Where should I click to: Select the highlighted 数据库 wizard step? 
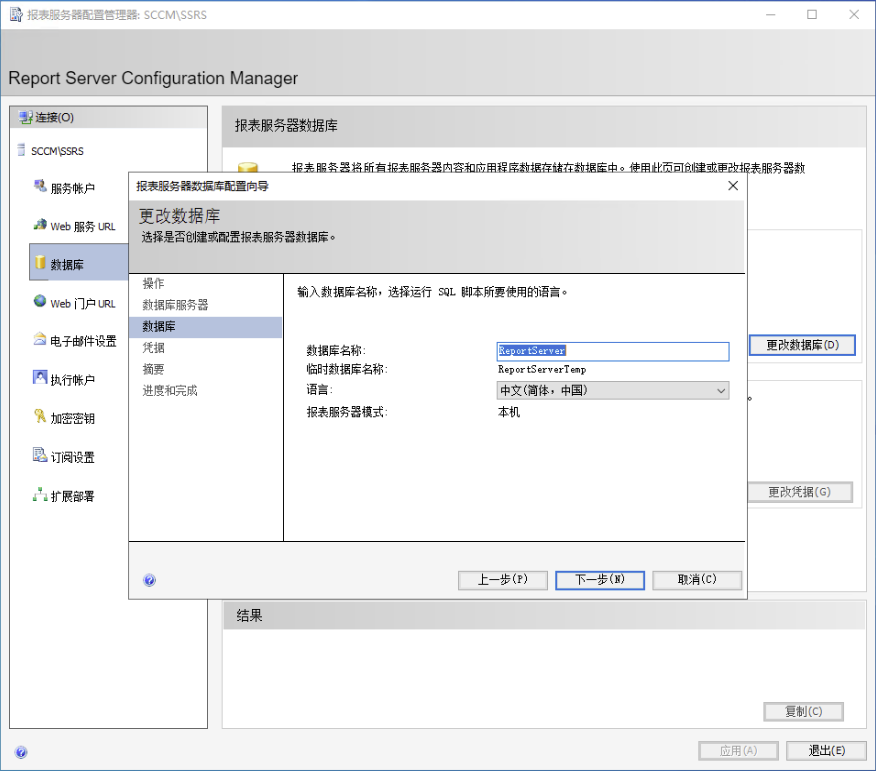tap(205, 327)
